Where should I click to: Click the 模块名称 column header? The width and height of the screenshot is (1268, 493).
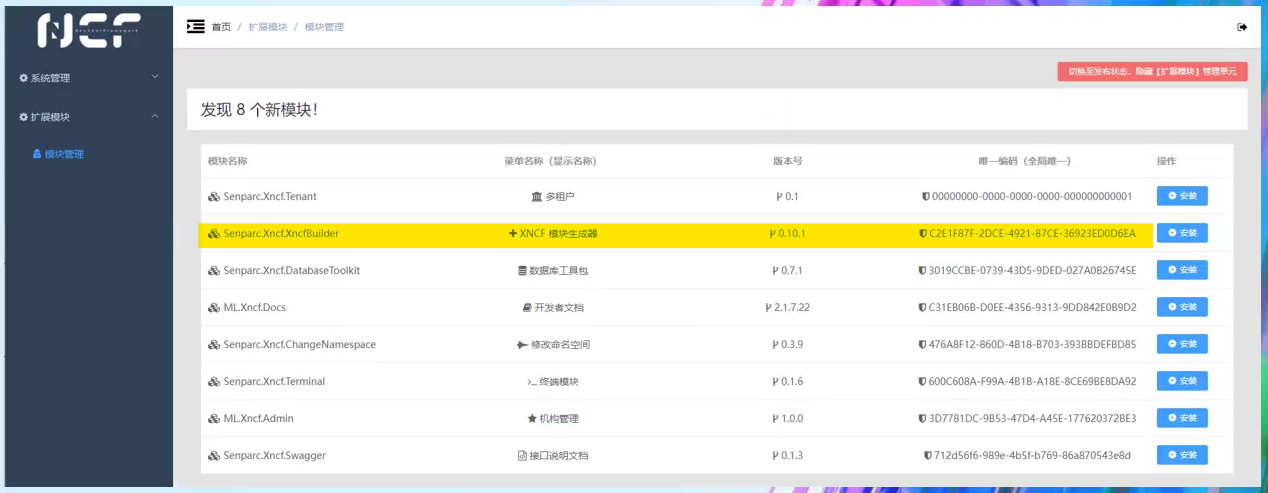[x=228, y=161]
